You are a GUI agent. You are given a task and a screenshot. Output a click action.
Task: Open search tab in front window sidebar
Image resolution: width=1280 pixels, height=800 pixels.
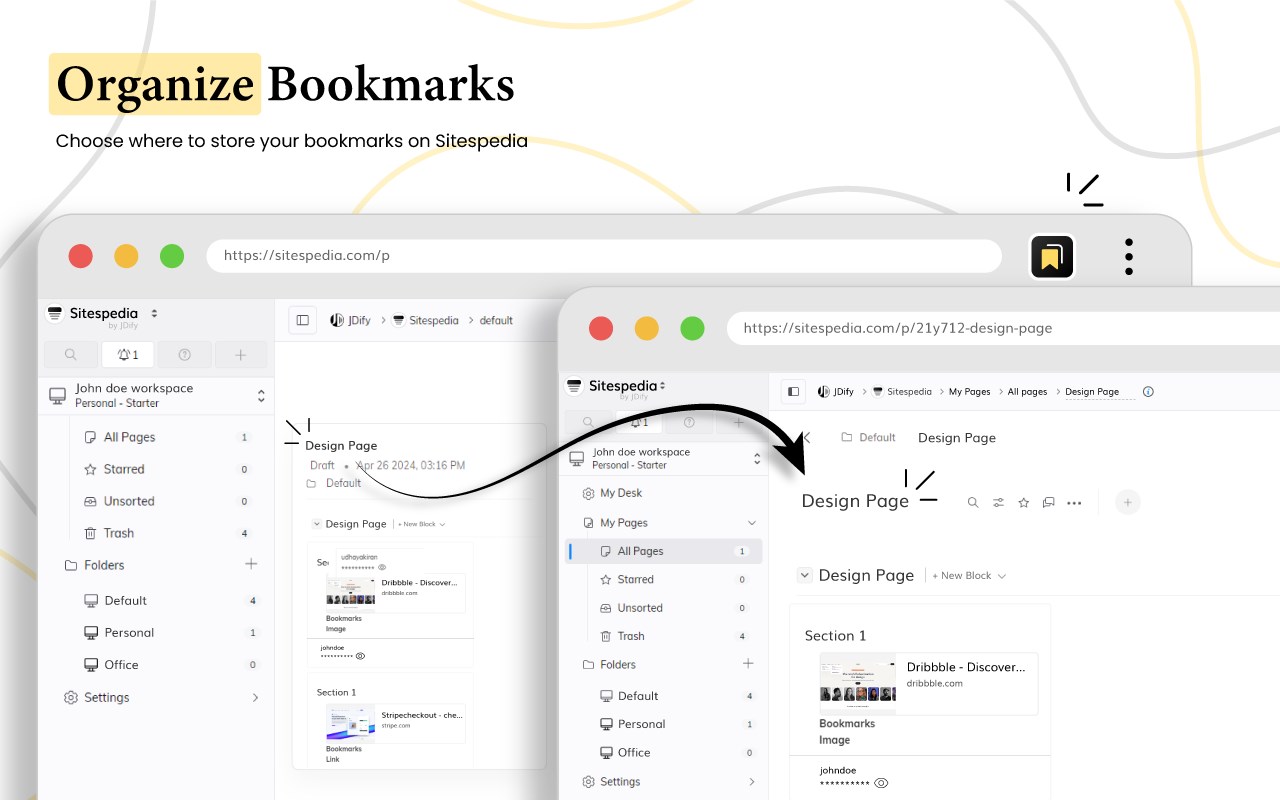click(589, 422)
